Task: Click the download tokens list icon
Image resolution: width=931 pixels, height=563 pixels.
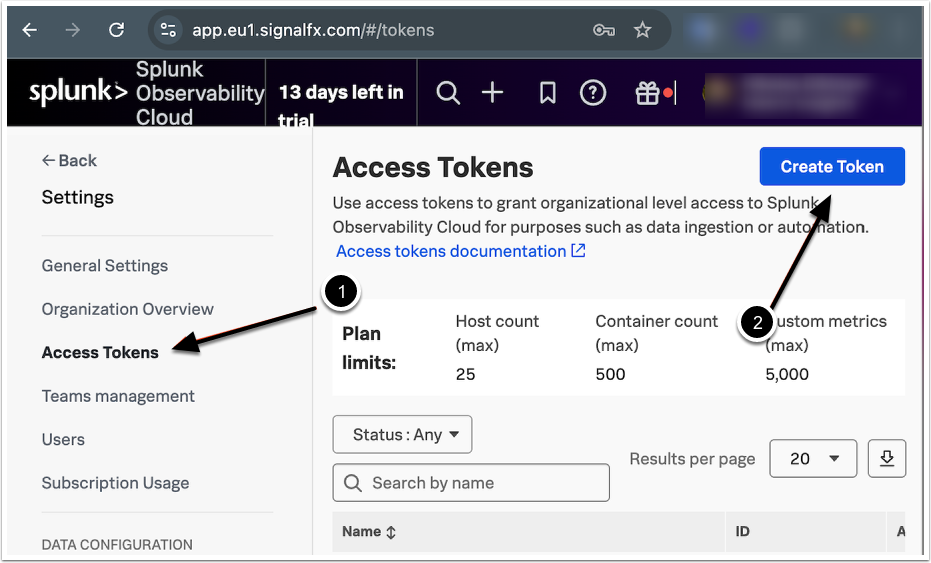Action: pyautogui.click(x=886, y=458)
